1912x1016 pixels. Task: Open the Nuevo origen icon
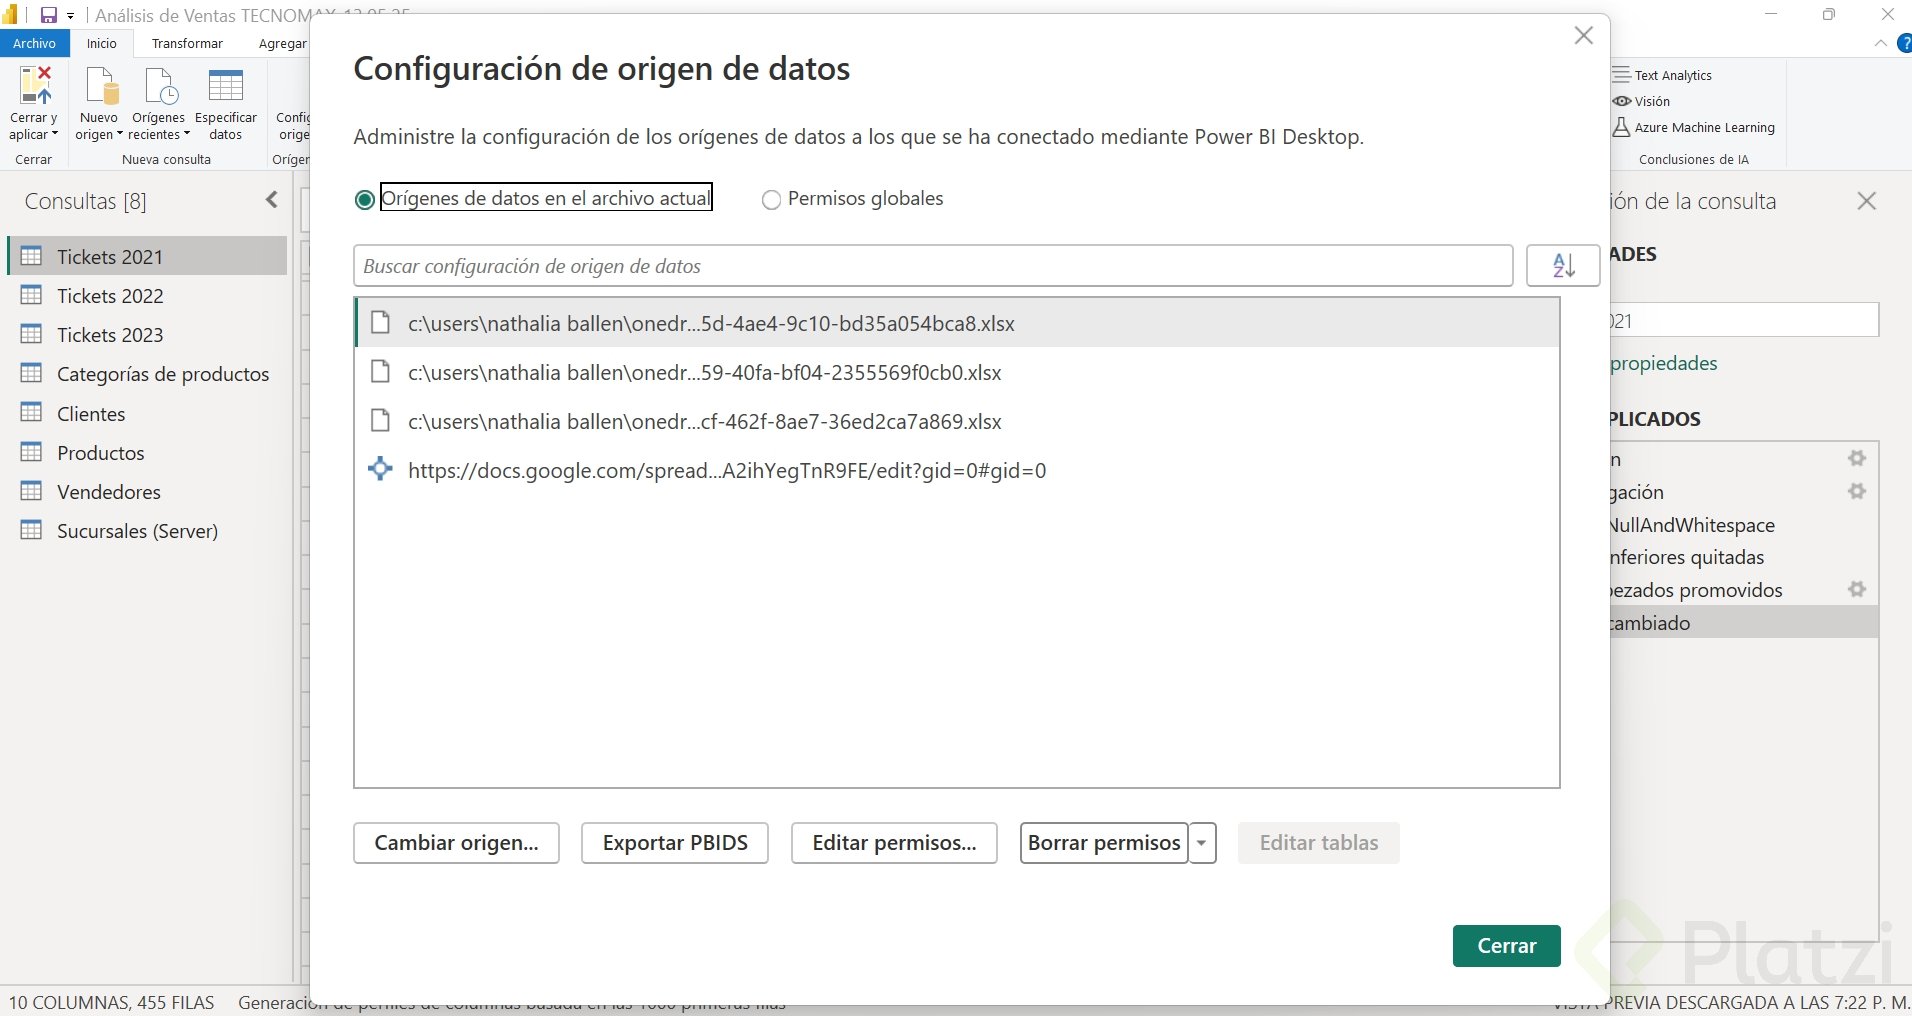[x=101, y=86]
